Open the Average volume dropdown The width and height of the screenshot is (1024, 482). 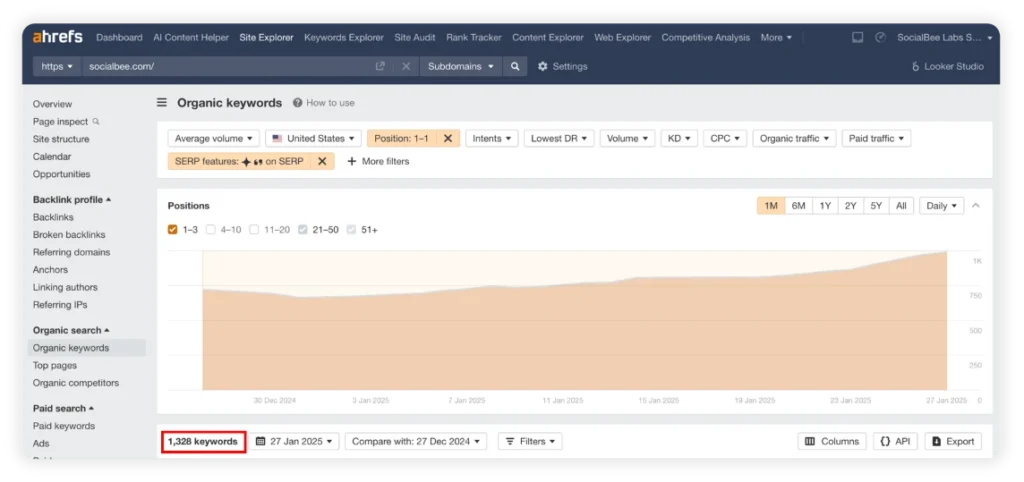(214, 138)
